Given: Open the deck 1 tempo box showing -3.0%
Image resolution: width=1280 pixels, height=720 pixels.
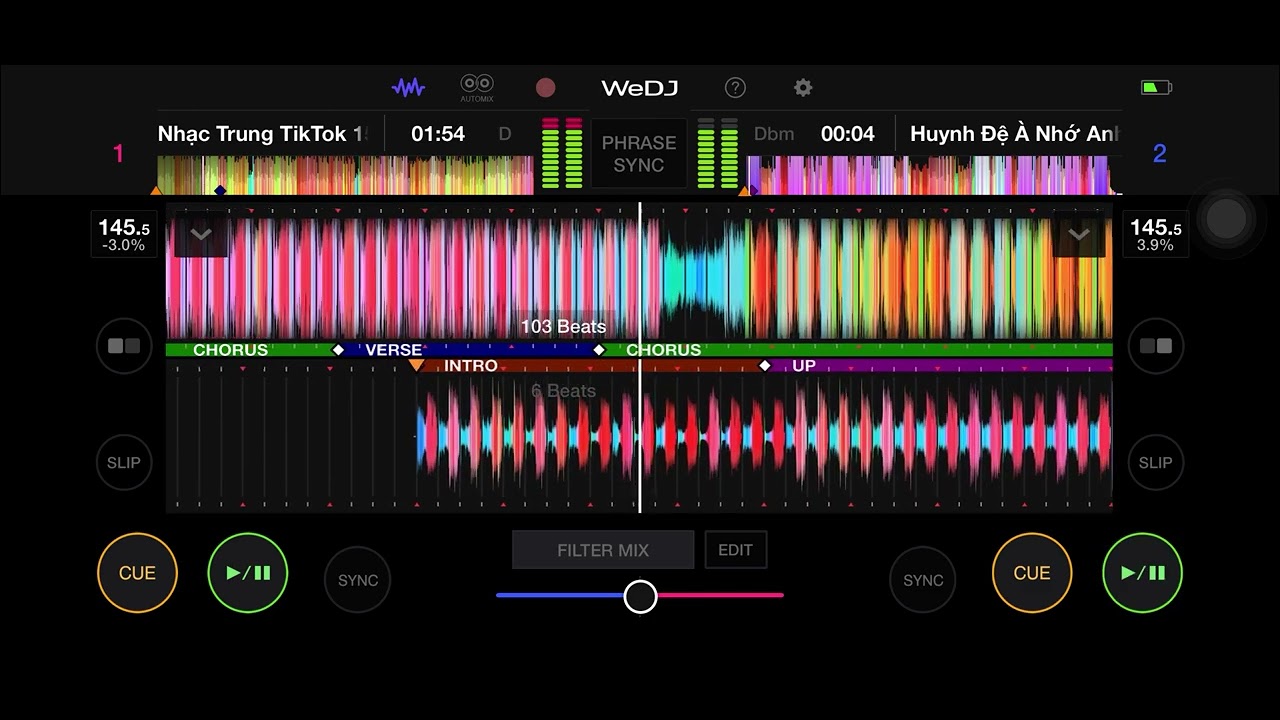Looking at the screenshot, I should tap(124, 234).
